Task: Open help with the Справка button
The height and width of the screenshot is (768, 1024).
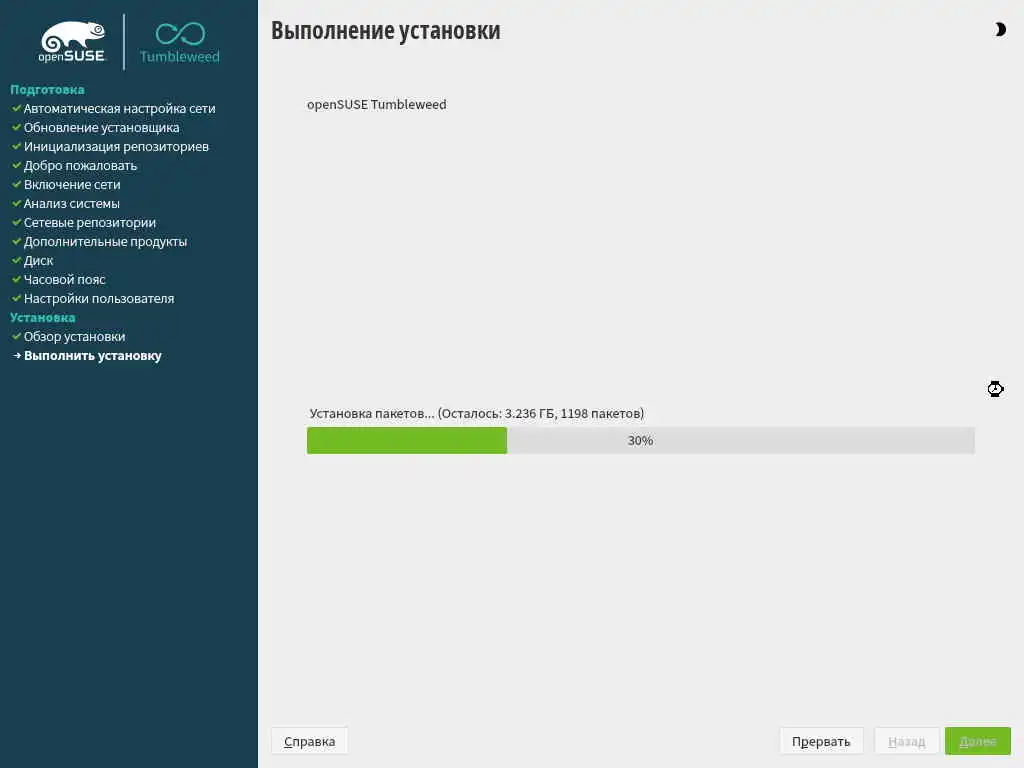Action: (310, 741)
